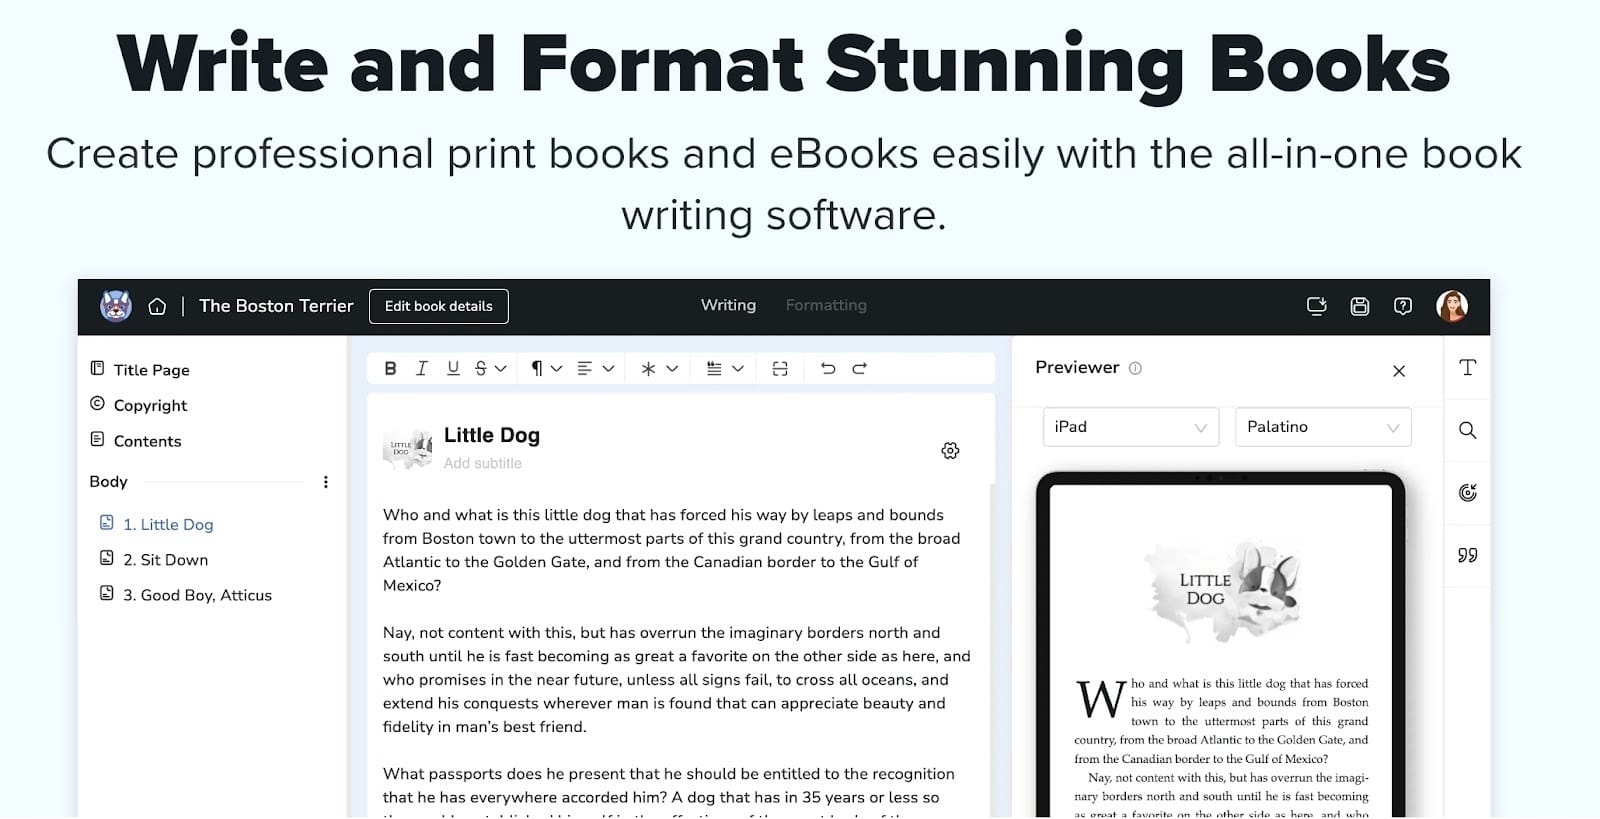The height and width of the screenshot is (819, 1600).
Task: Switch to the Formatting tab
Action: [x=826, y=305]
